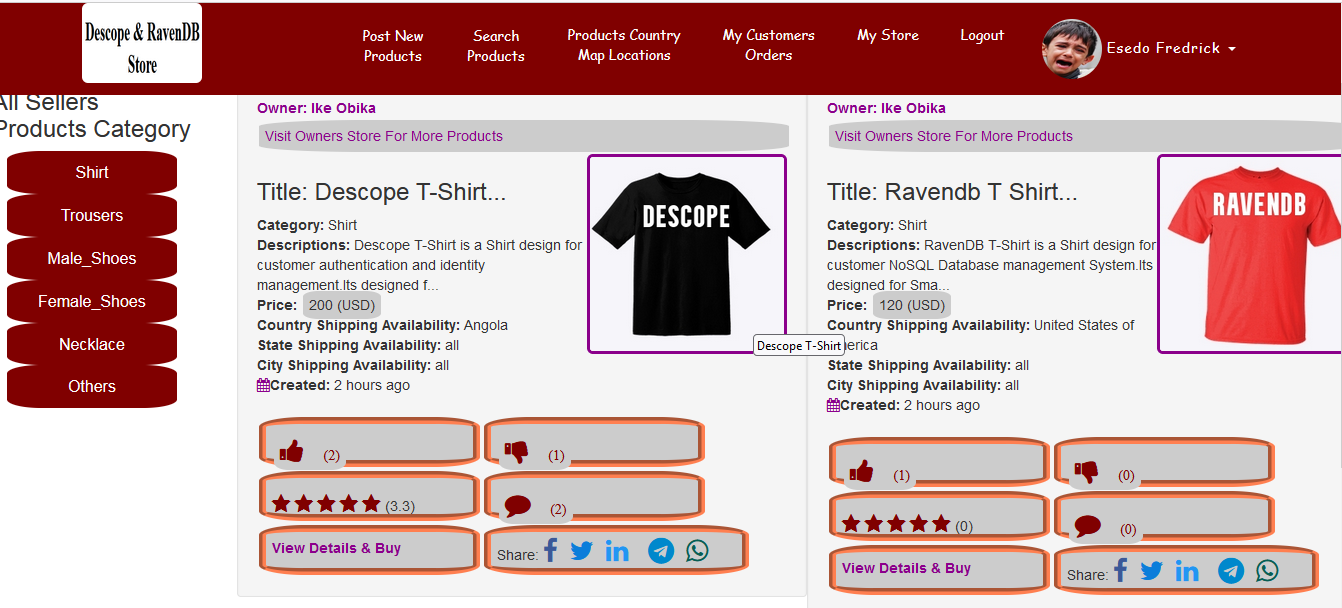Navigate to My Store
The height and width of the screenshot is (608, 1342).
pyautogui.click(x=888, y=35)
